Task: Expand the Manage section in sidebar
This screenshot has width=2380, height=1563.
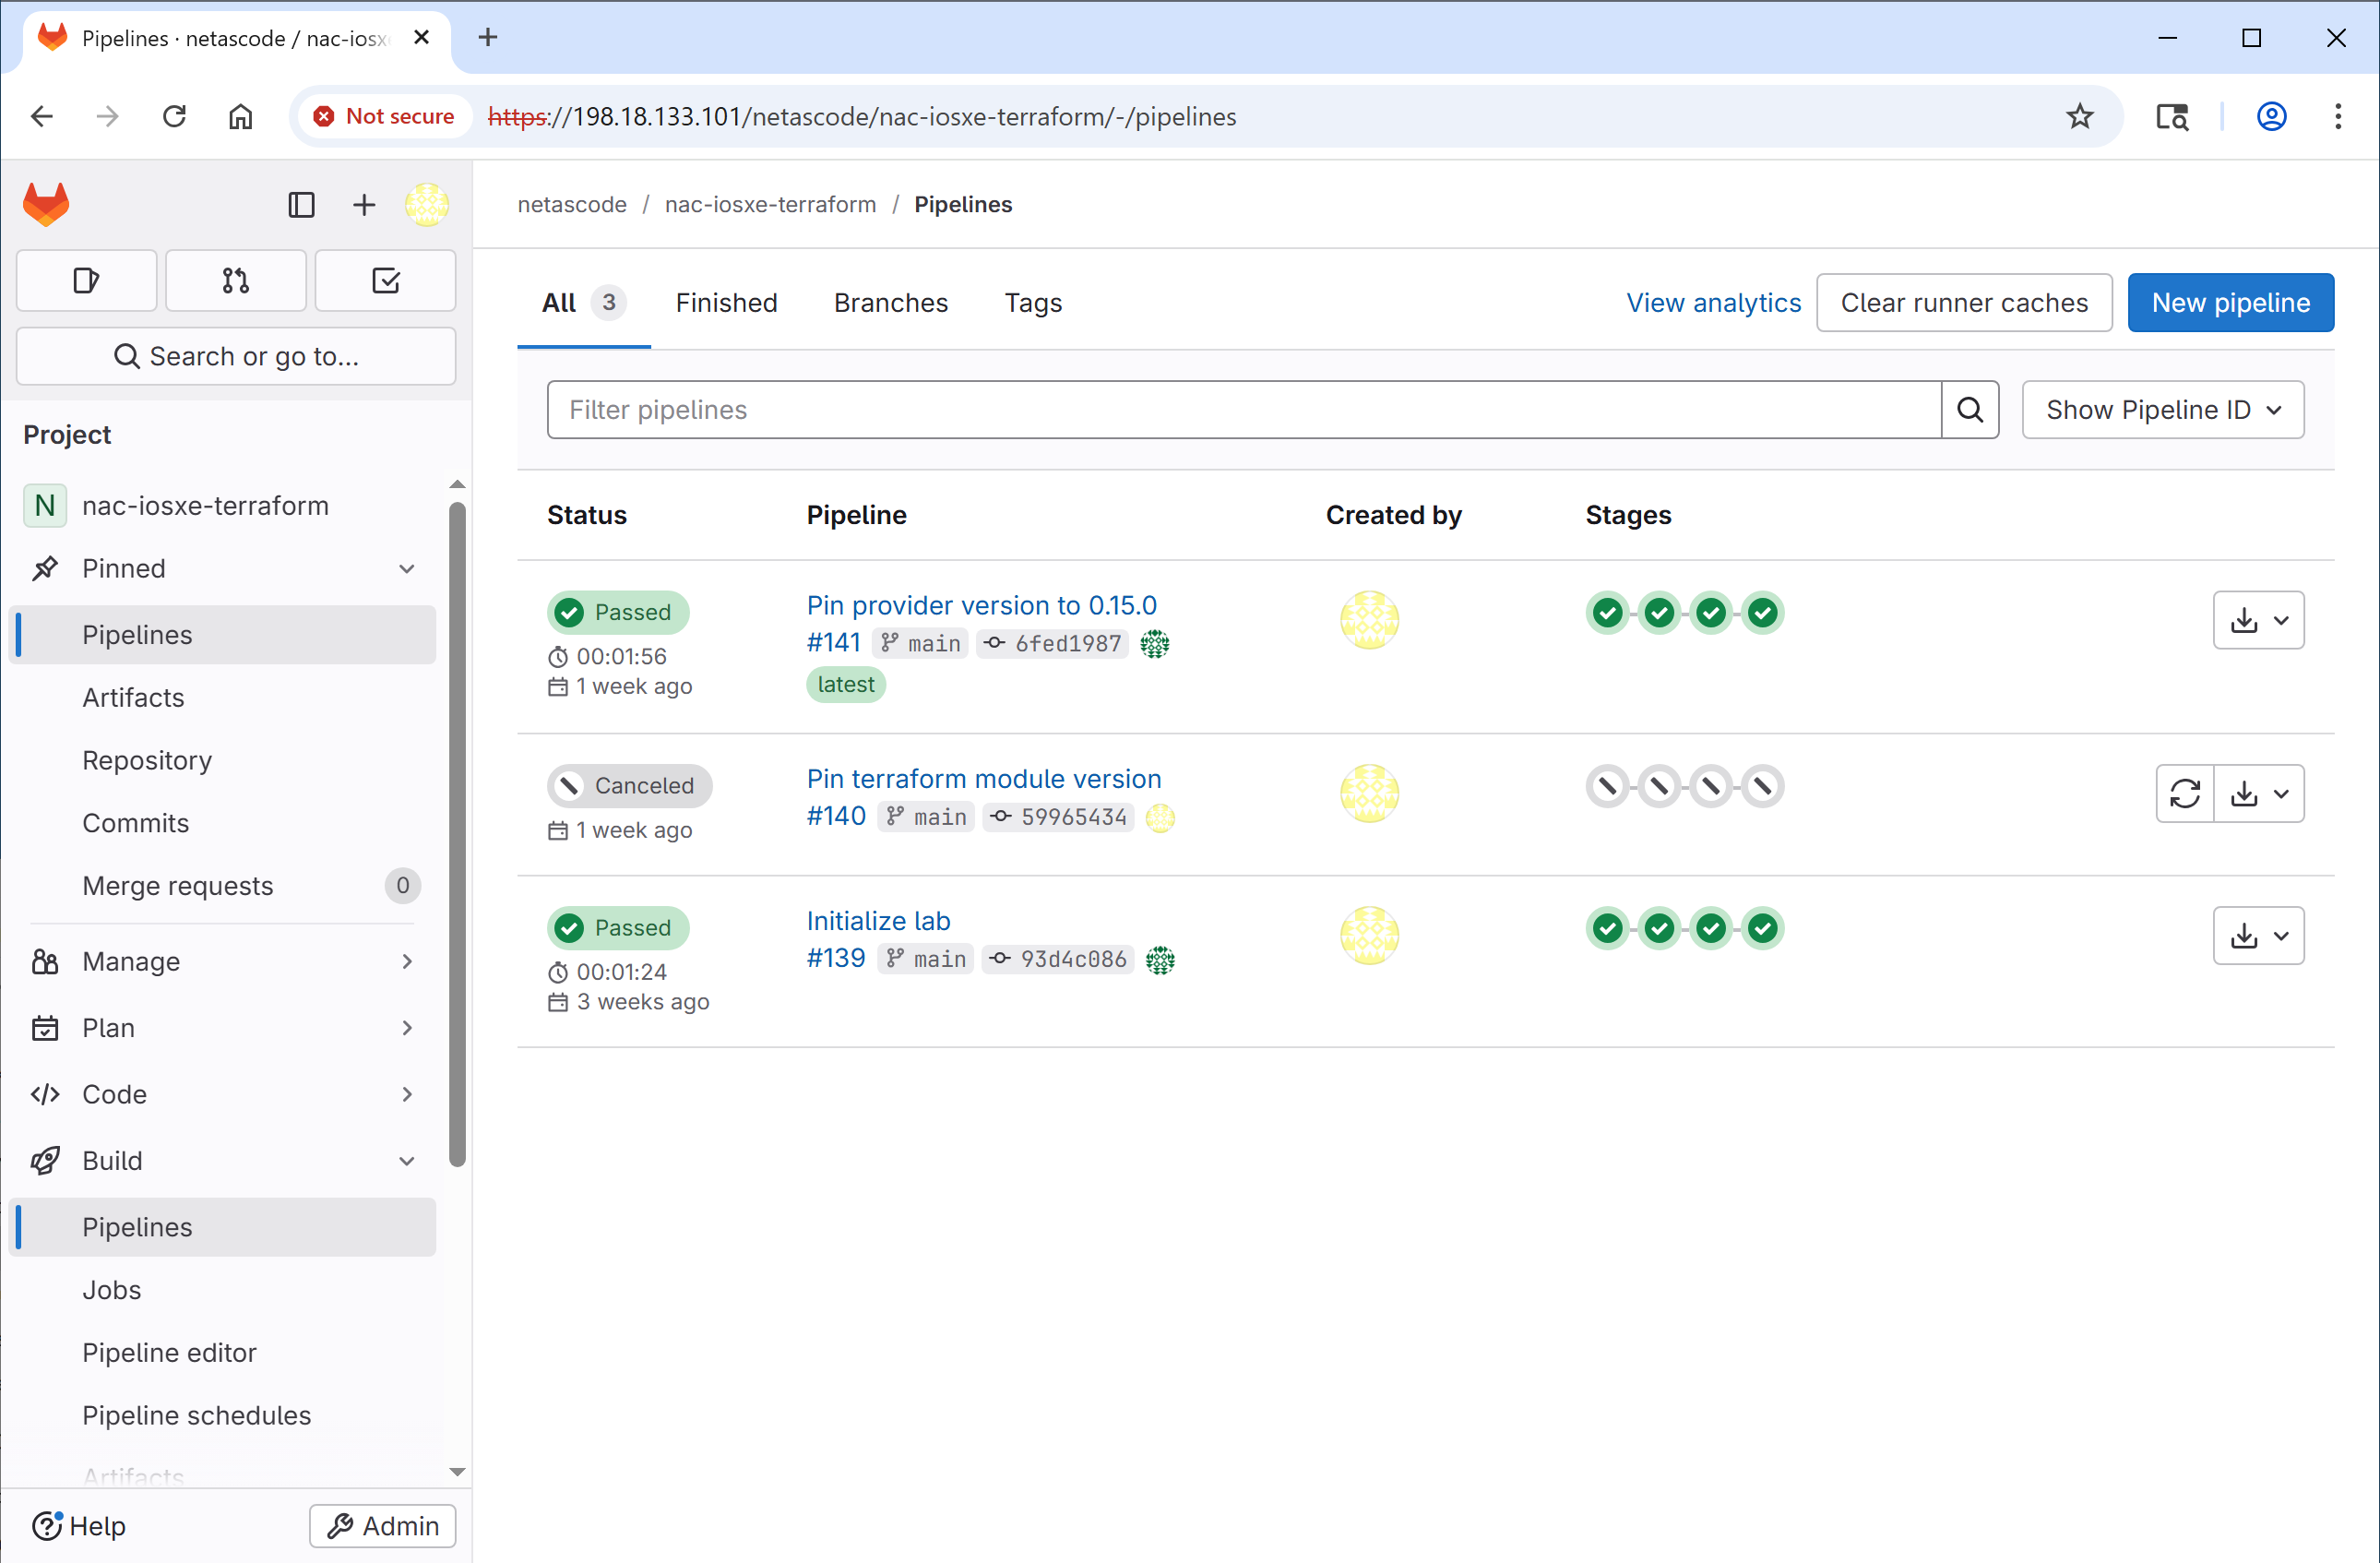Action: pos(406,962)
